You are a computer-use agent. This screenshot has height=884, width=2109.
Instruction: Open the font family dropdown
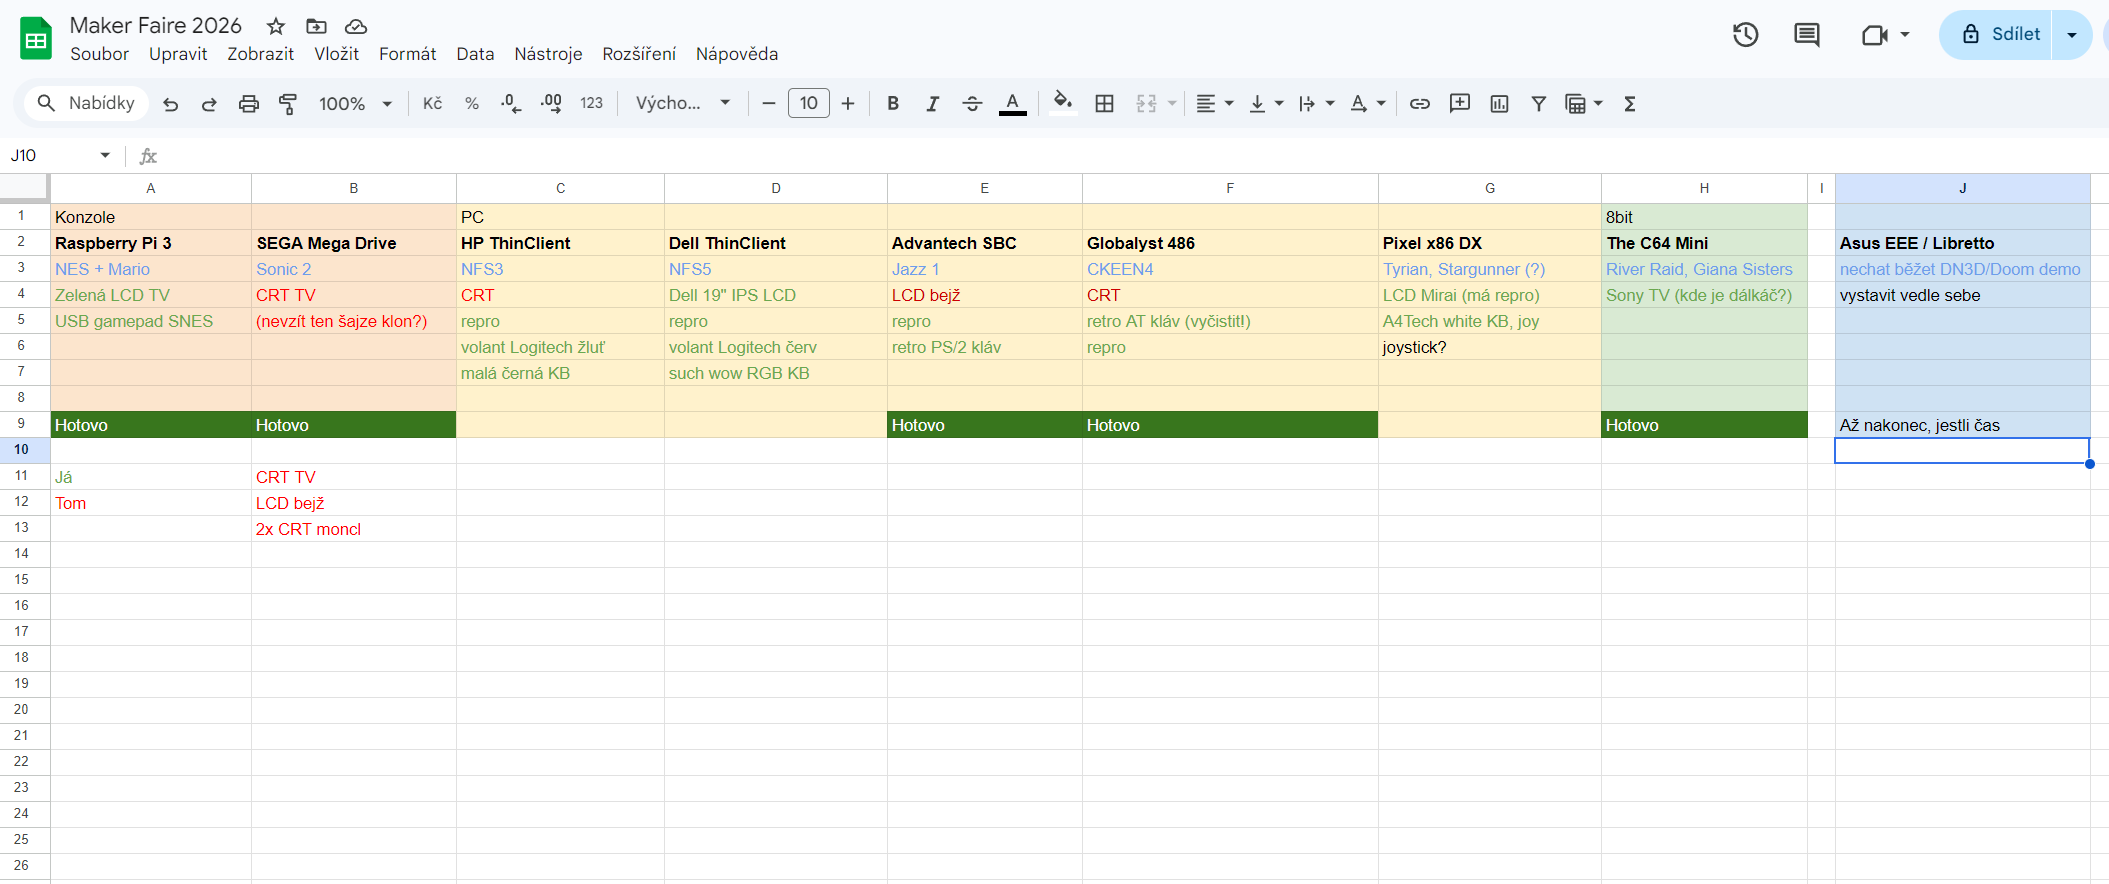pyautogui.click(x=683, y=104)
